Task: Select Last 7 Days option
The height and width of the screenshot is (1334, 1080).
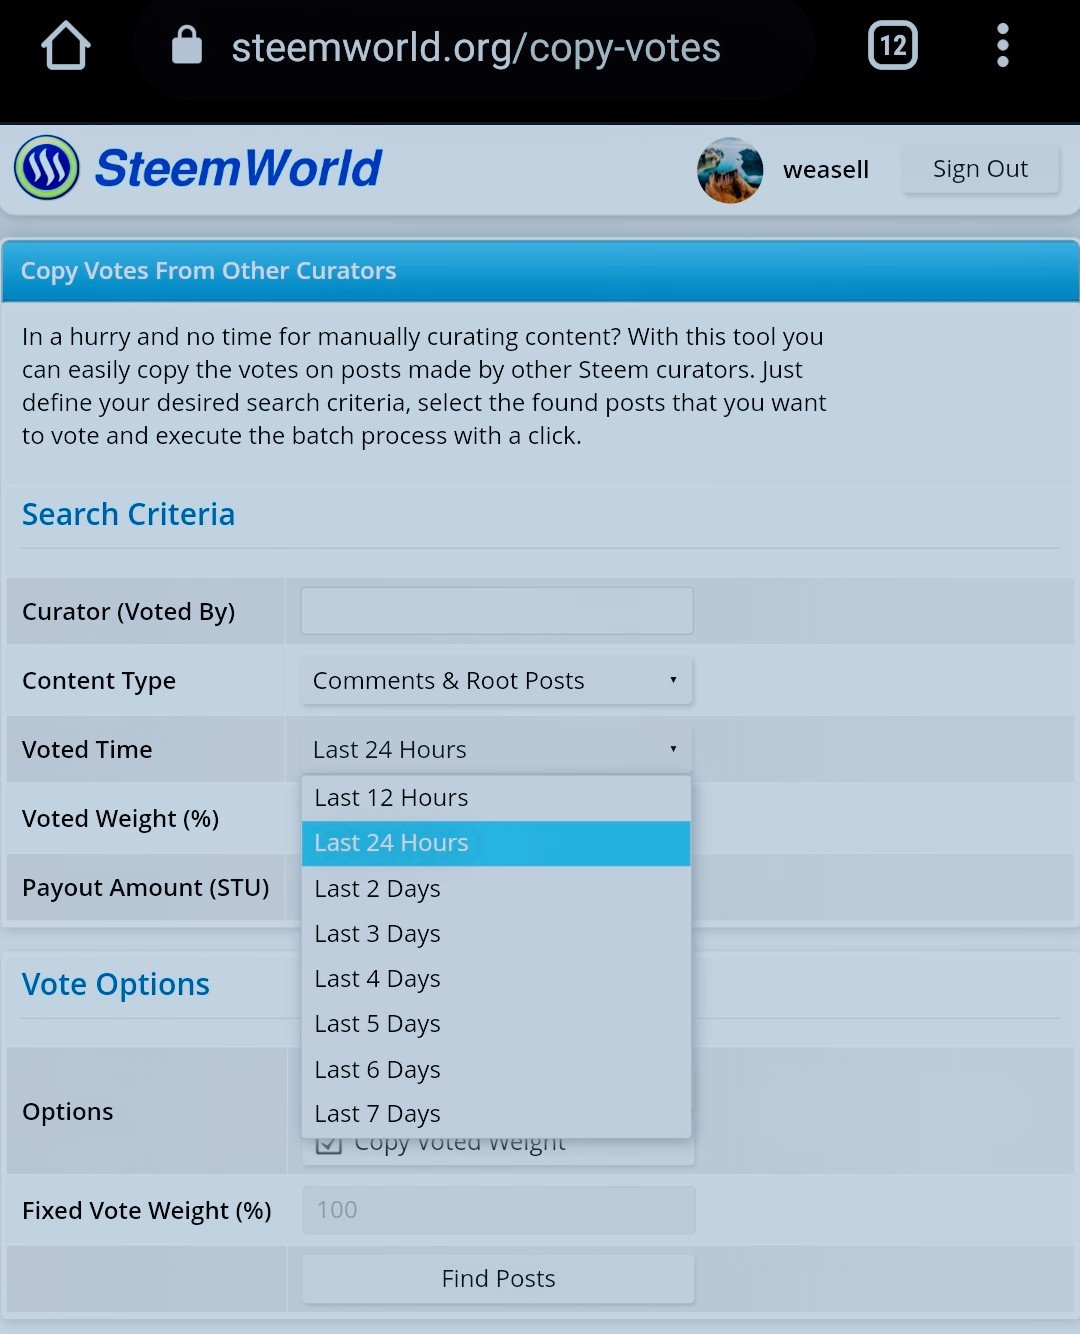Action: click(x=496, y=1113)
